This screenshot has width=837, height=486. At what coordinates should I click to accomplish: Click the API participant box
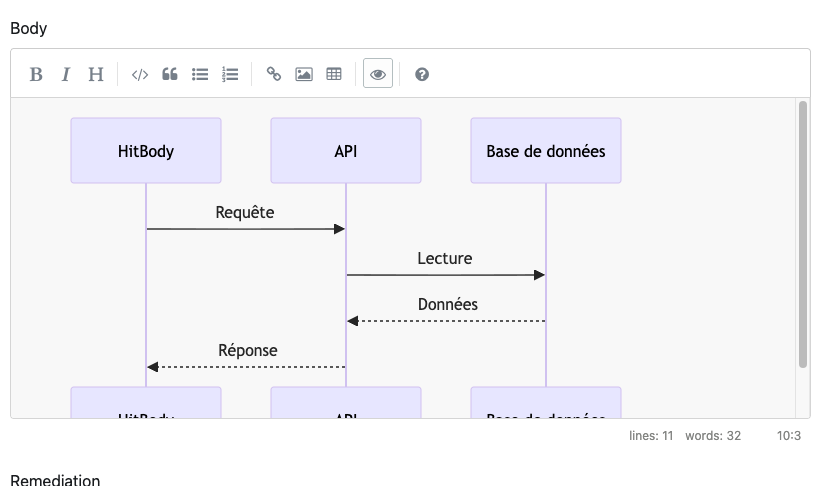tap(346, 151)
